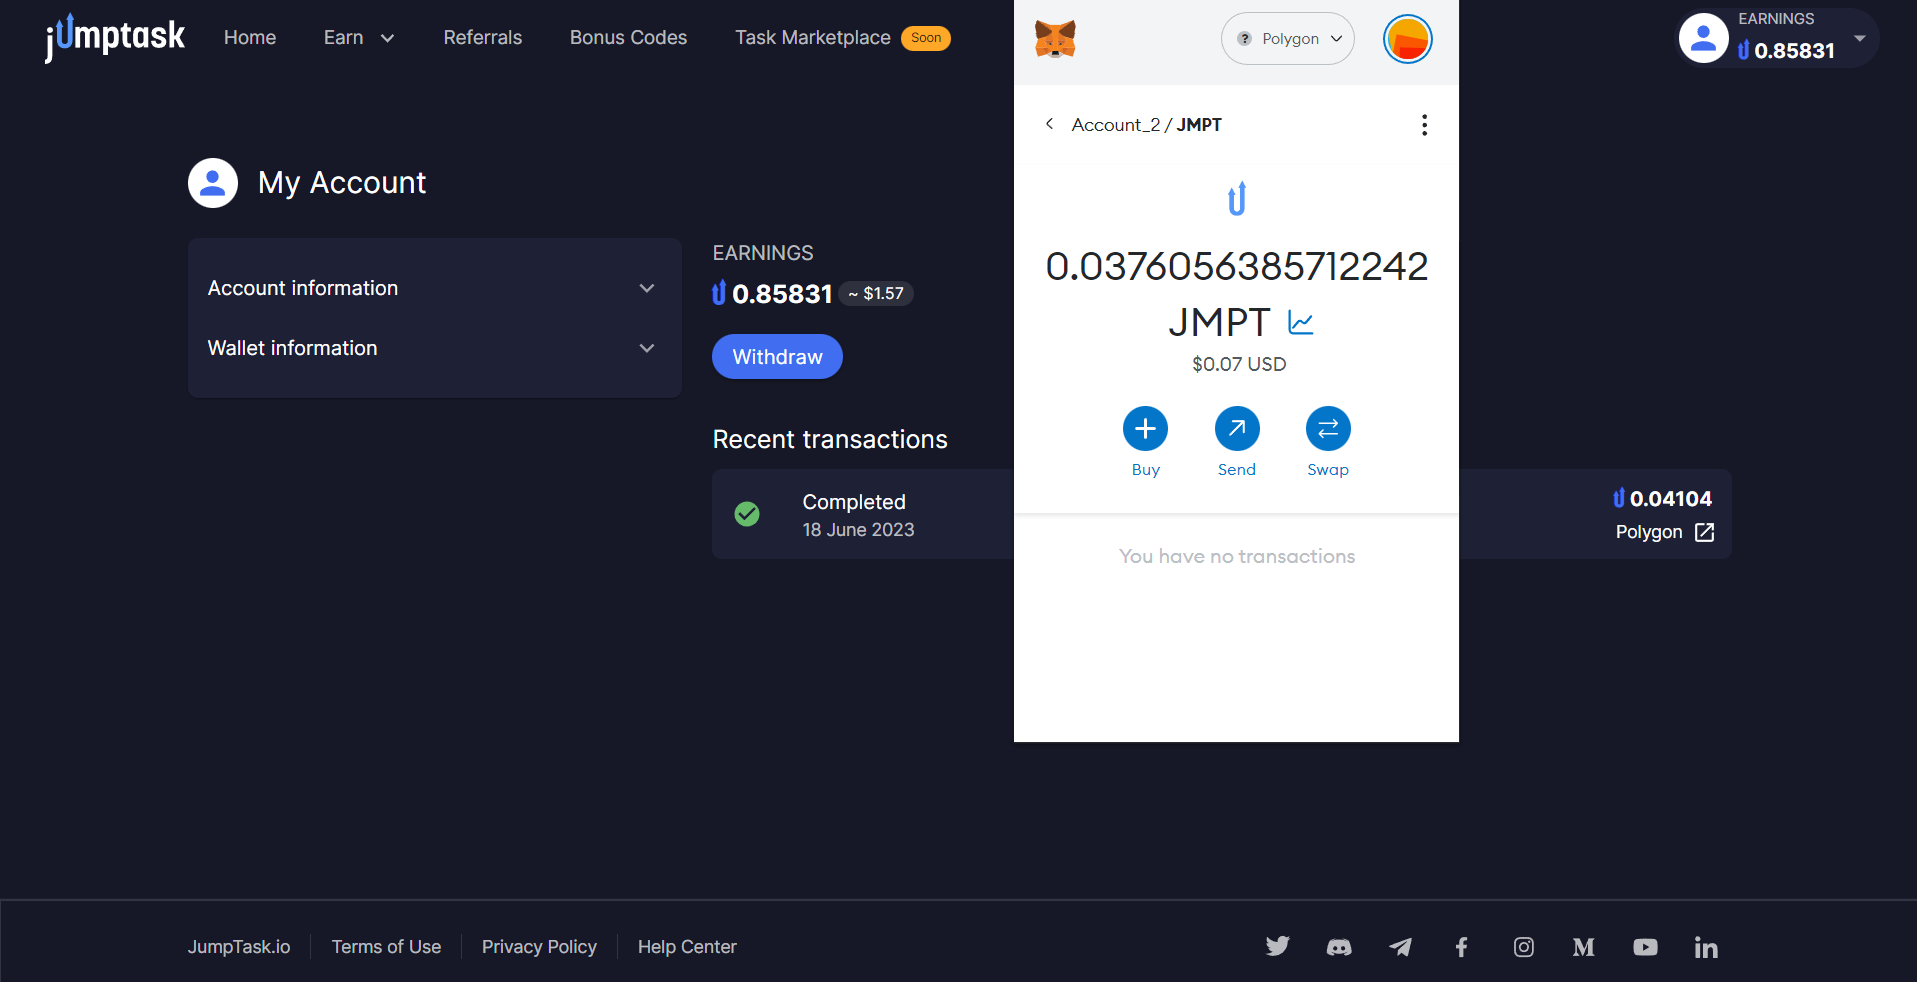Click the 'My Account' heading

342,183
